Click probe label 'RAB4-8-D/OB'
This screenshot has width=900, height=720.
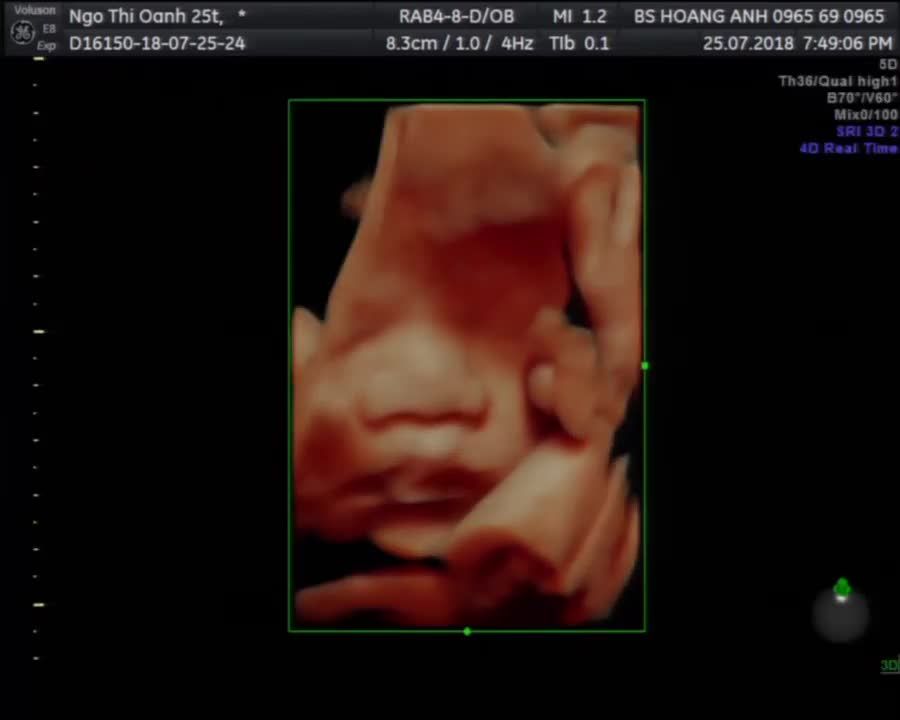pyautogui.click(x=457, y=17)
